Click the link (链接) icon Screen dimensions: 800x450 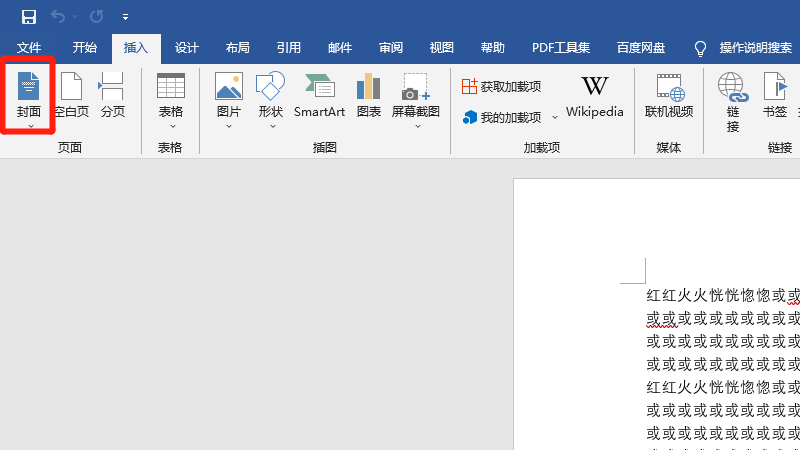tap(733, 101)
